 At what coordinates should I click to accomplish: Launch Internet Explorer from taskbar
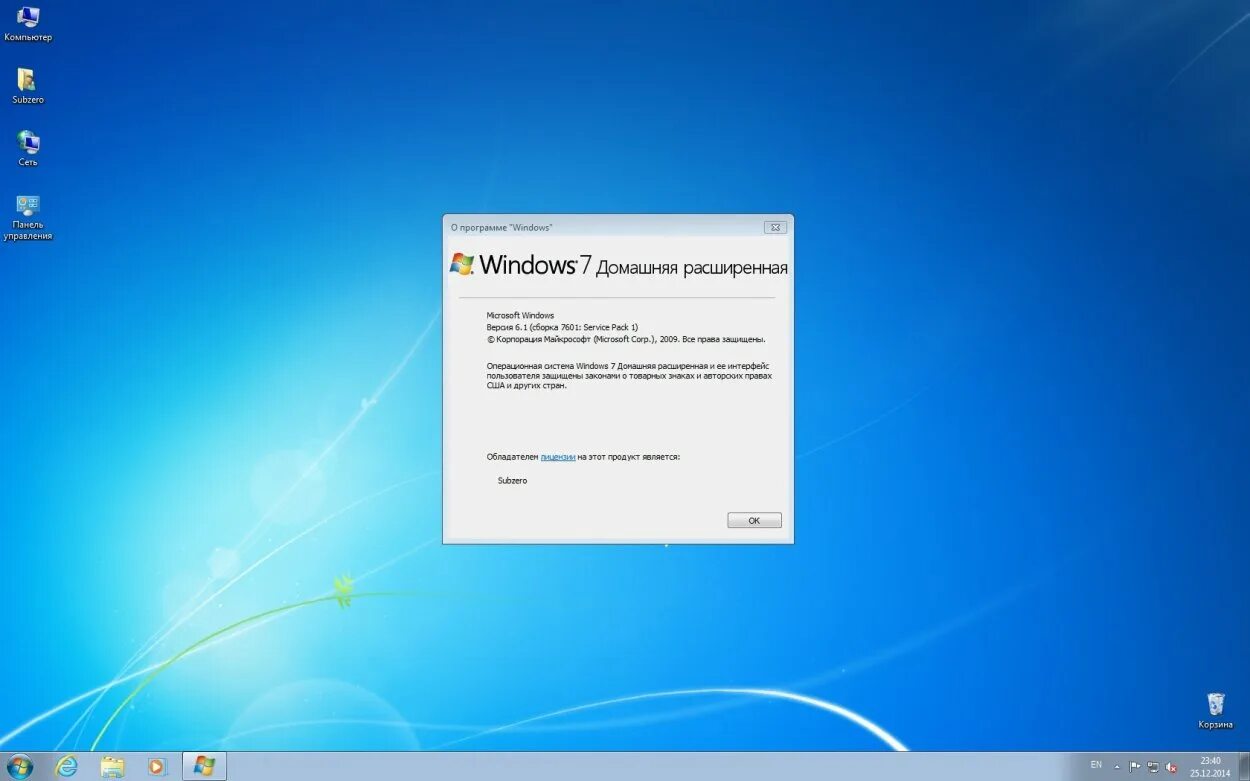tap(66, 767)
